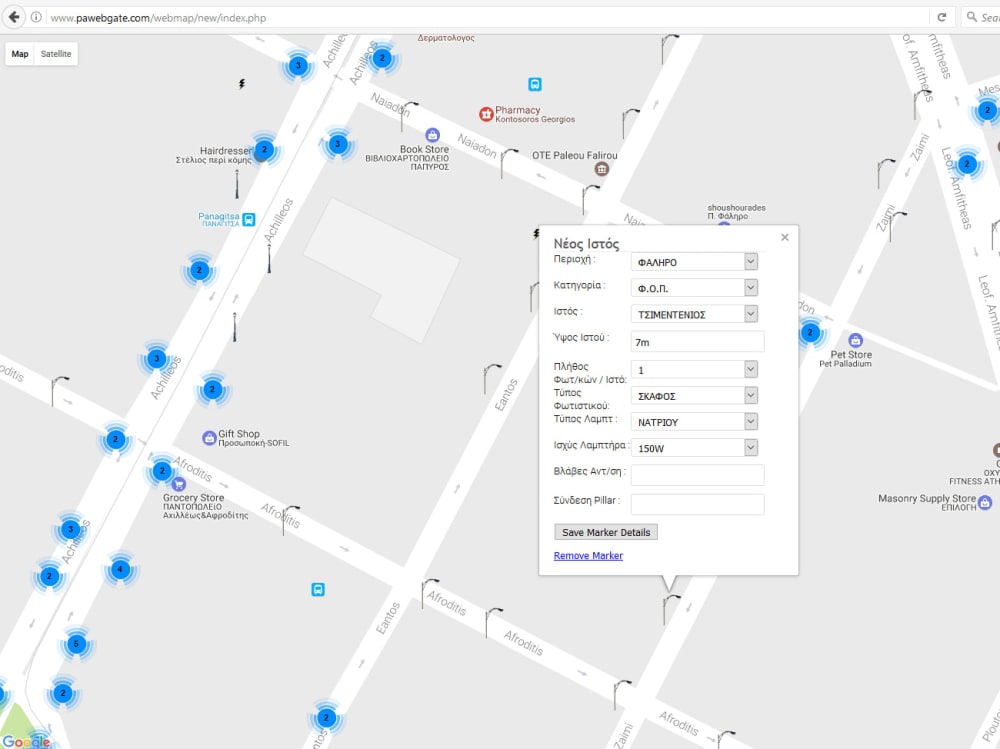Select the blue cluster marker labeled 5
This screenshot has width=1000, height=749.
(x=76, y=645)
